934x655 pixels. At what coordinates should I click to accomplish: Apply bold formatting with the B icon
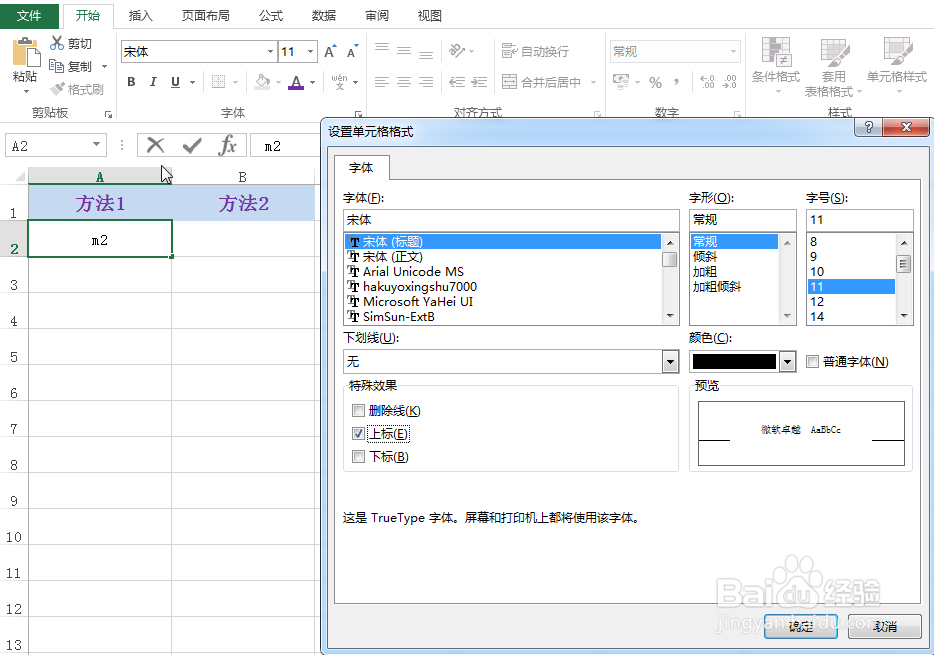131,81
